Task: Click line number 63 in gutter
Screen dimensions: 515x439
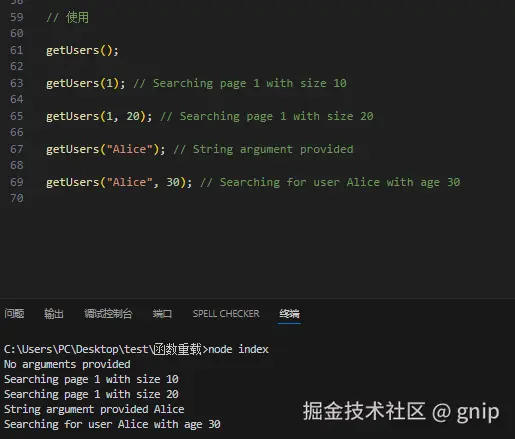Action: (17, 83)
